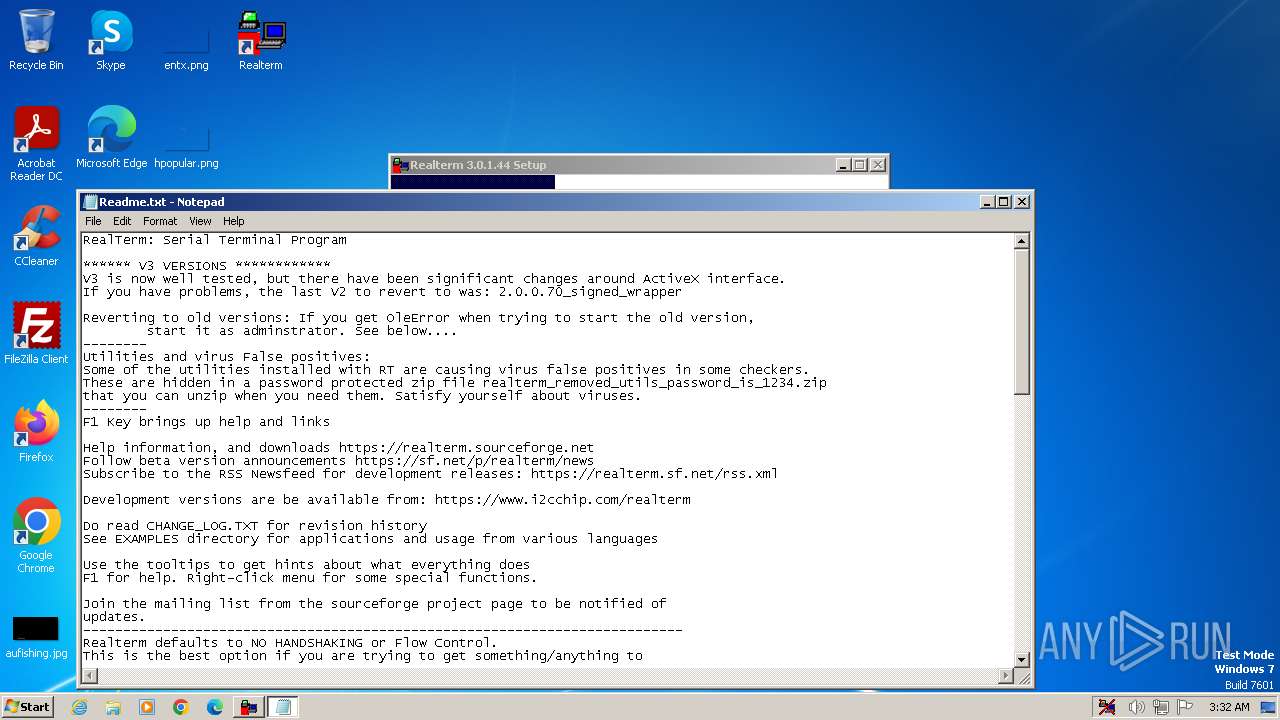This screenshot has height=720, width=1280.
Task: Close the Readme.txt Notepad window
Action: coord(1022,201)
